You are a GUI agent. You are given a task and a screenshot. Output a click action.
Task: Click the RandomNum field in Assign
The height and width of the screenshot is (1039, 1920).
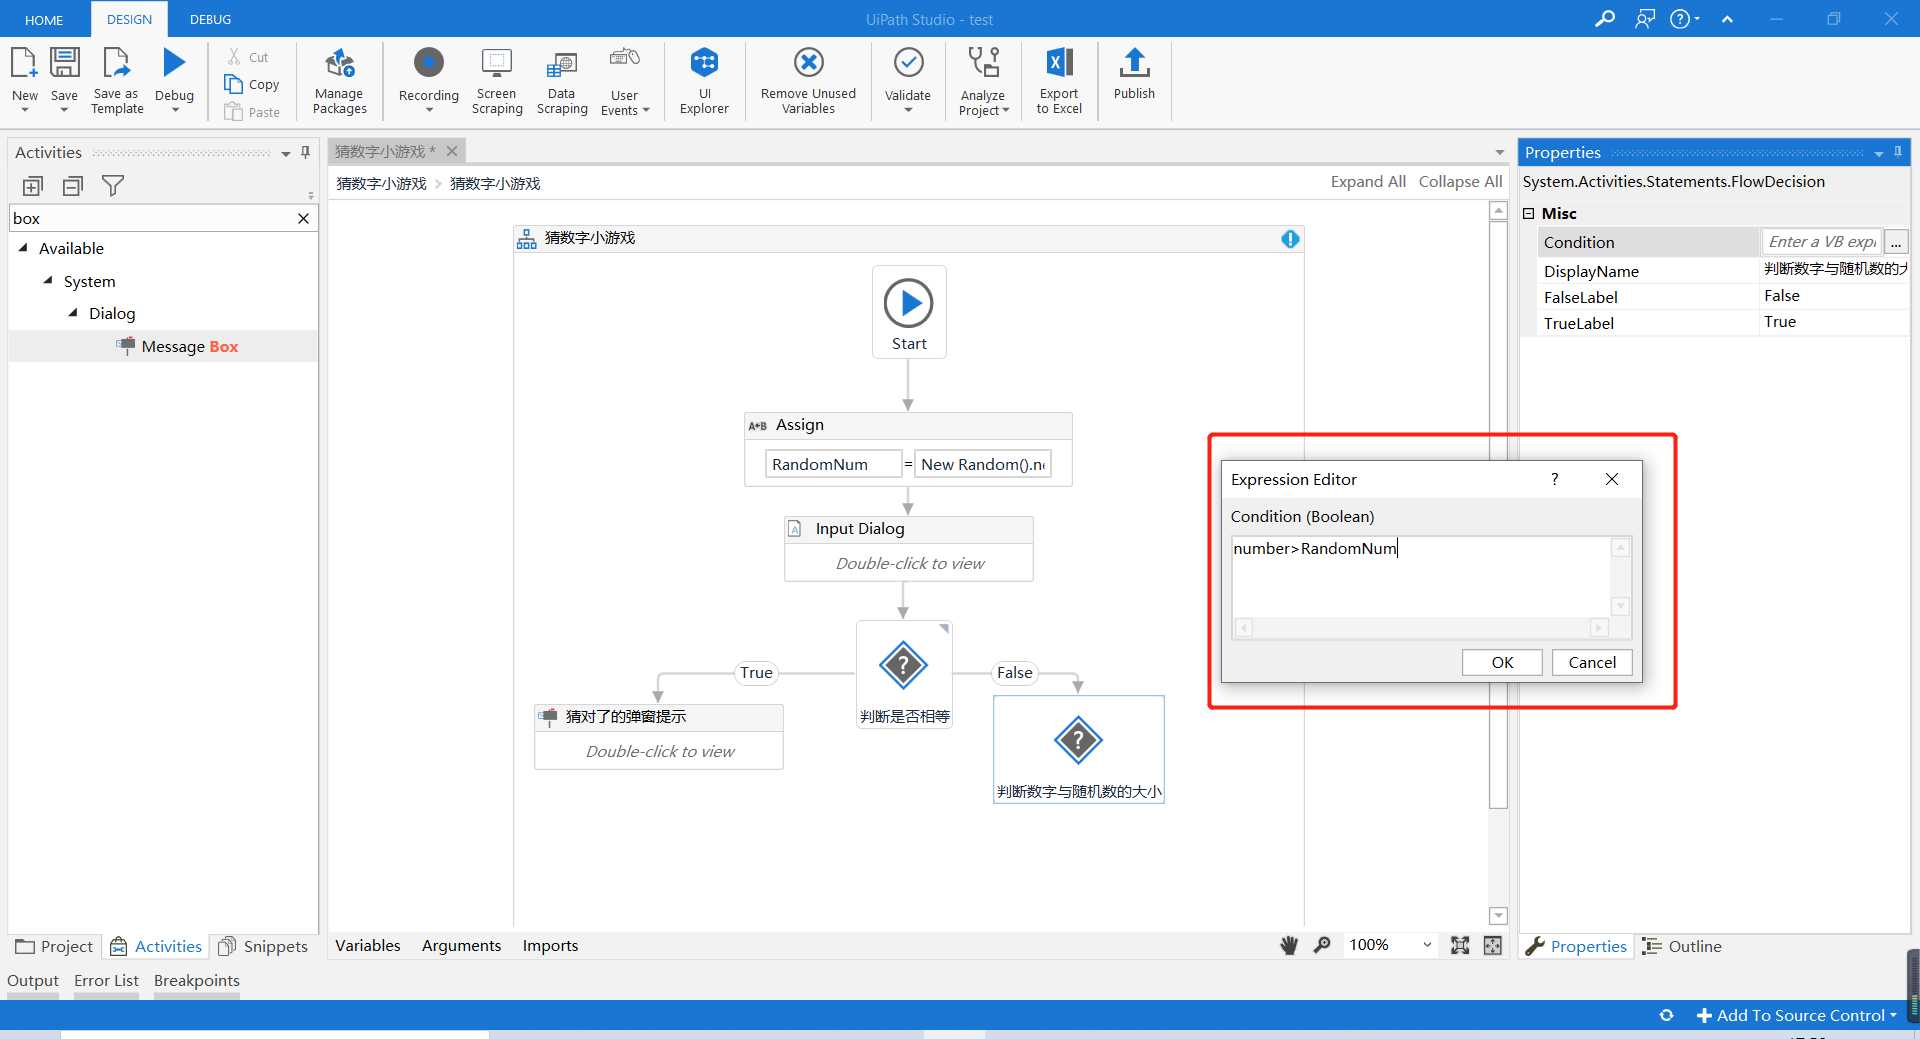pyautogui.click(x=833, y=464)
